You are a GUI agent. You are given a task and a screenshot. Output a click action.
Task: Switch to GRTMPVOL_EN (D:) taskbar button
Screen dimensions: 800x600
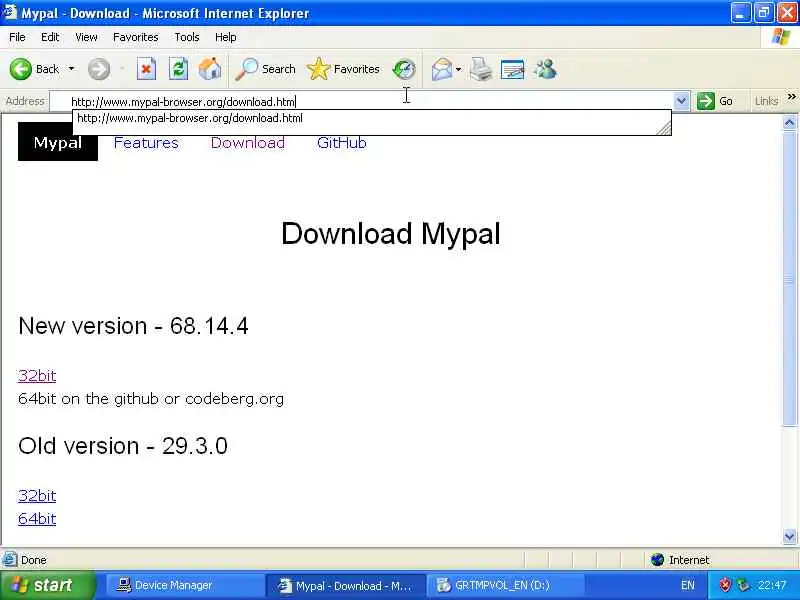pyautogui.click(x=505, y=586)
